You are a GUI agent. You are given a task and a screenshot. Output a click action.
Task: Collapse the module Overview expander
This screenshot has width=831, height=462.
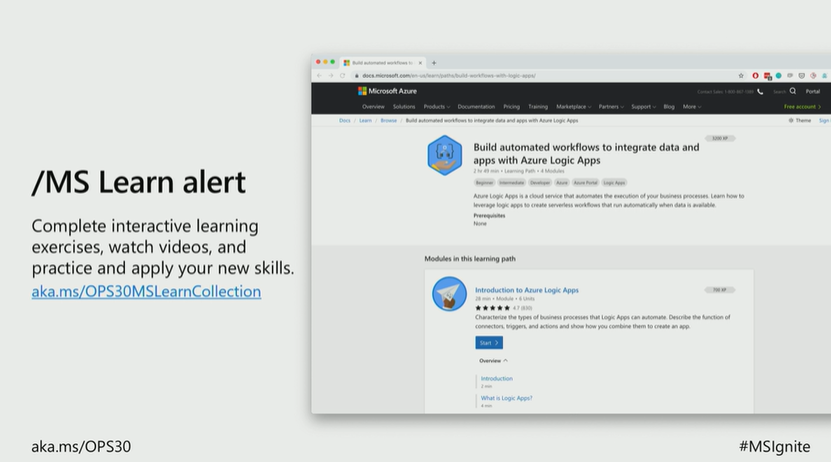[493, 361]
